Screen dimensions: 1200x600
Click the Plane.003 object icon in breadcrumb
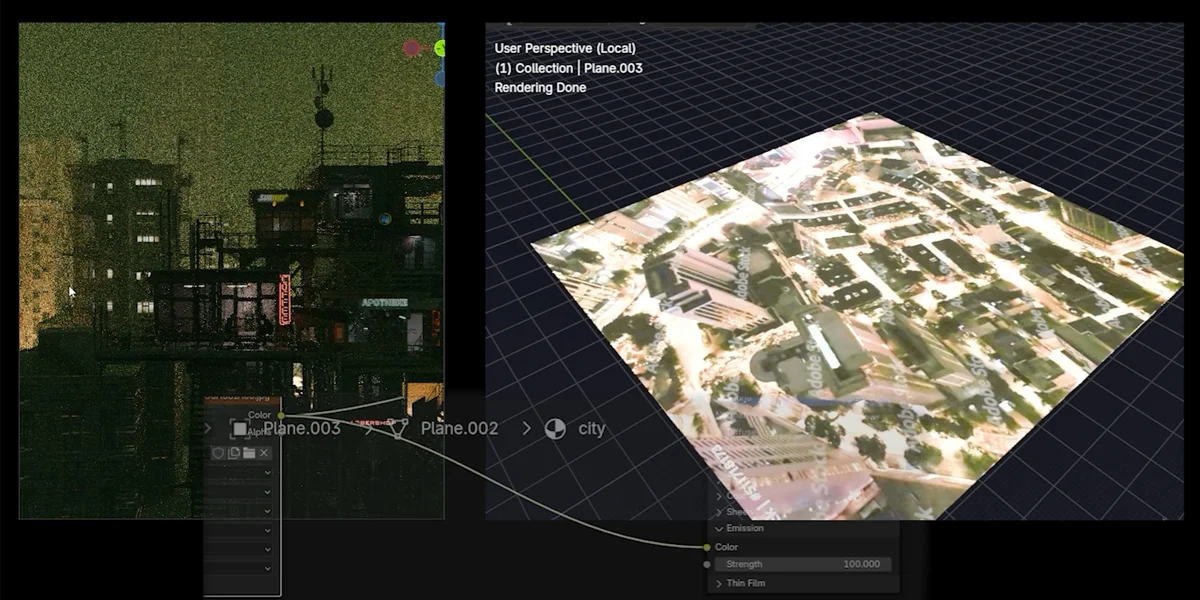coord(240,429)
